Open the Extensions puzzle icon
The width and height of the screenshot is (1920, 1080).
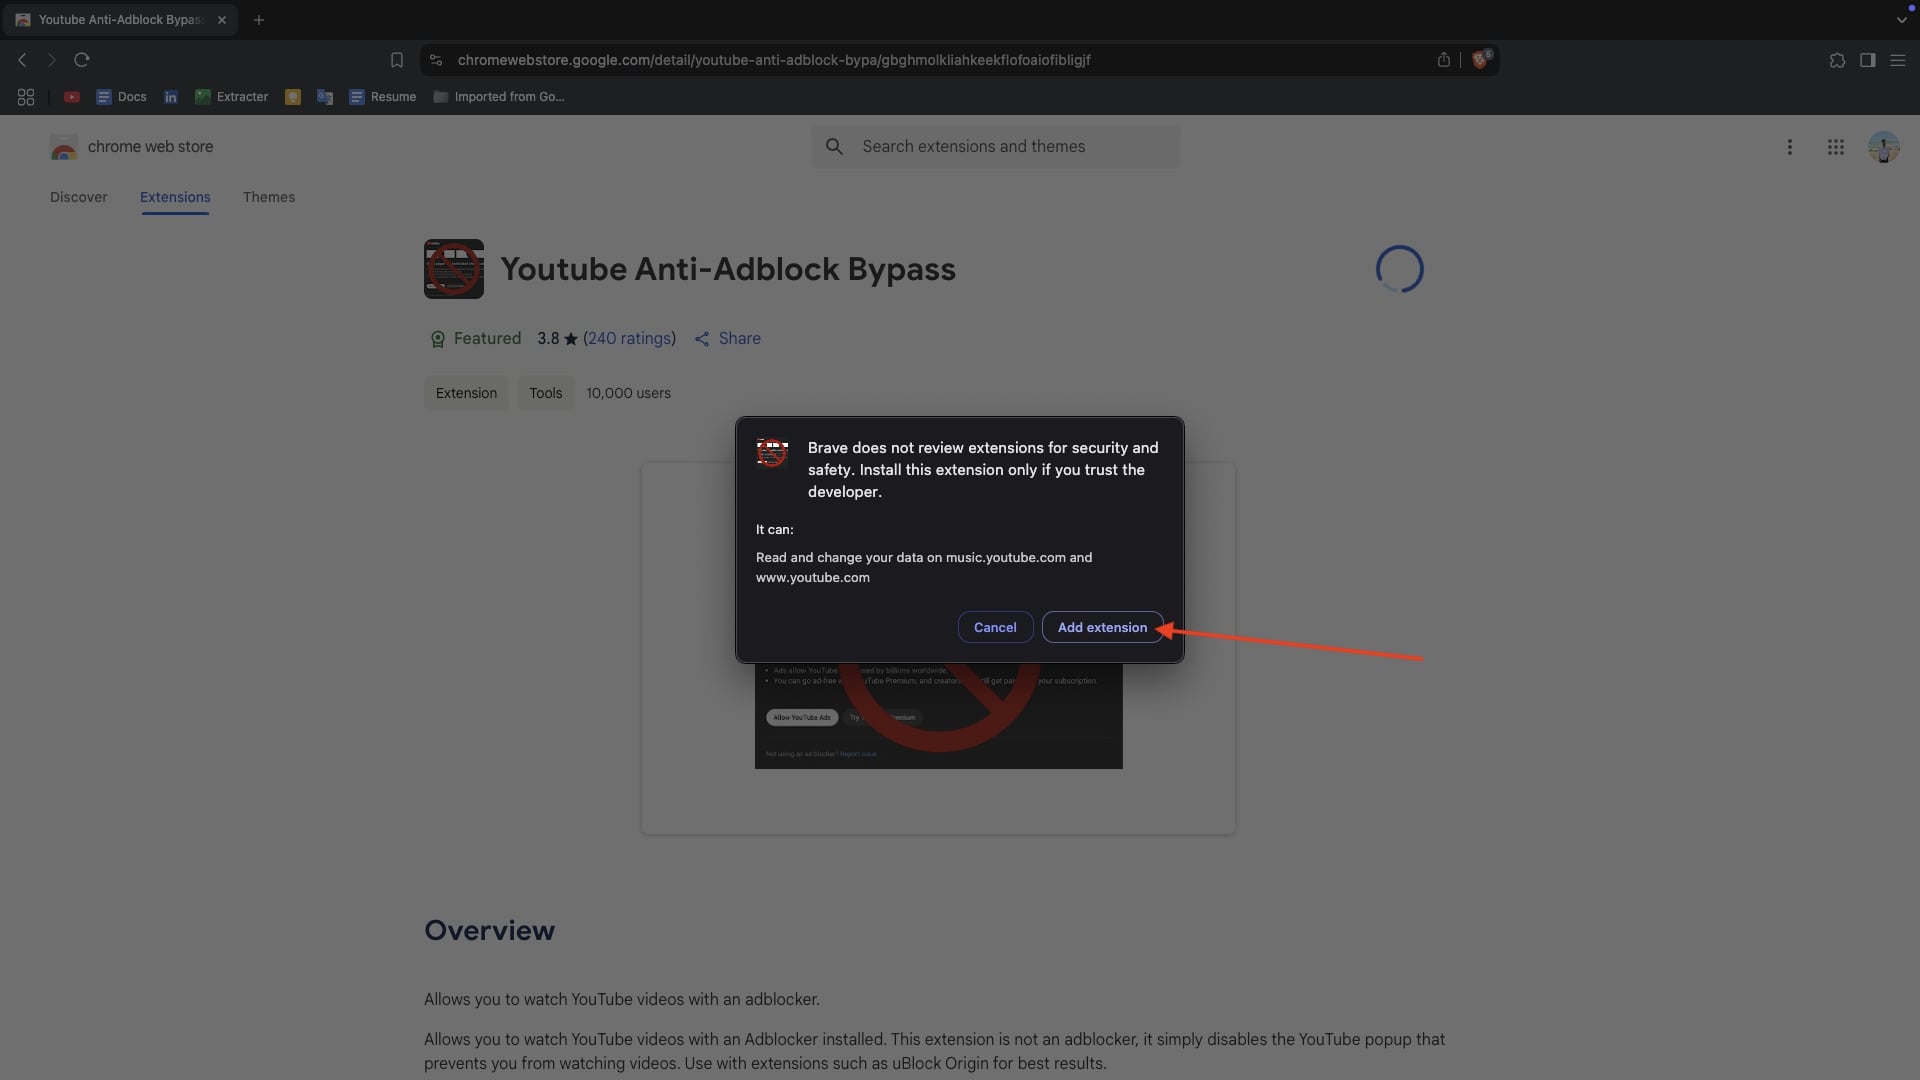1836,60
